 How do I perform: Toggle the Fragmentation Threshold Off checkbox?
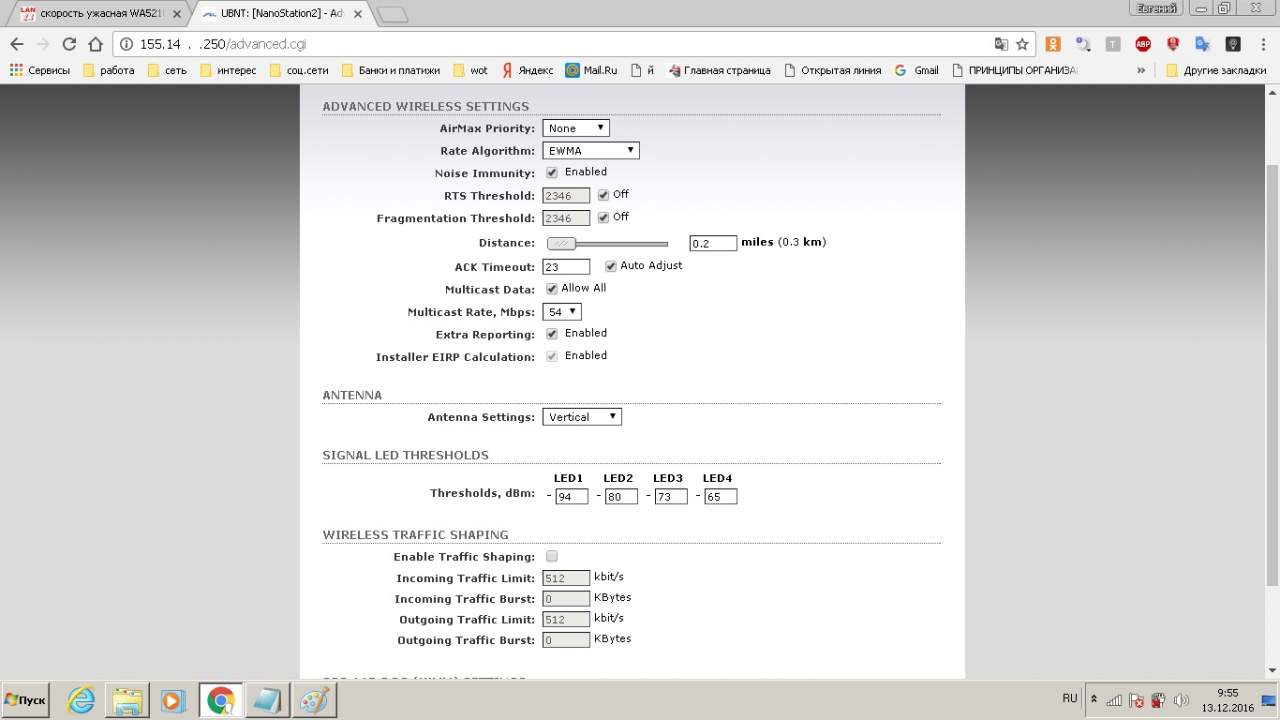coord(603,217)
